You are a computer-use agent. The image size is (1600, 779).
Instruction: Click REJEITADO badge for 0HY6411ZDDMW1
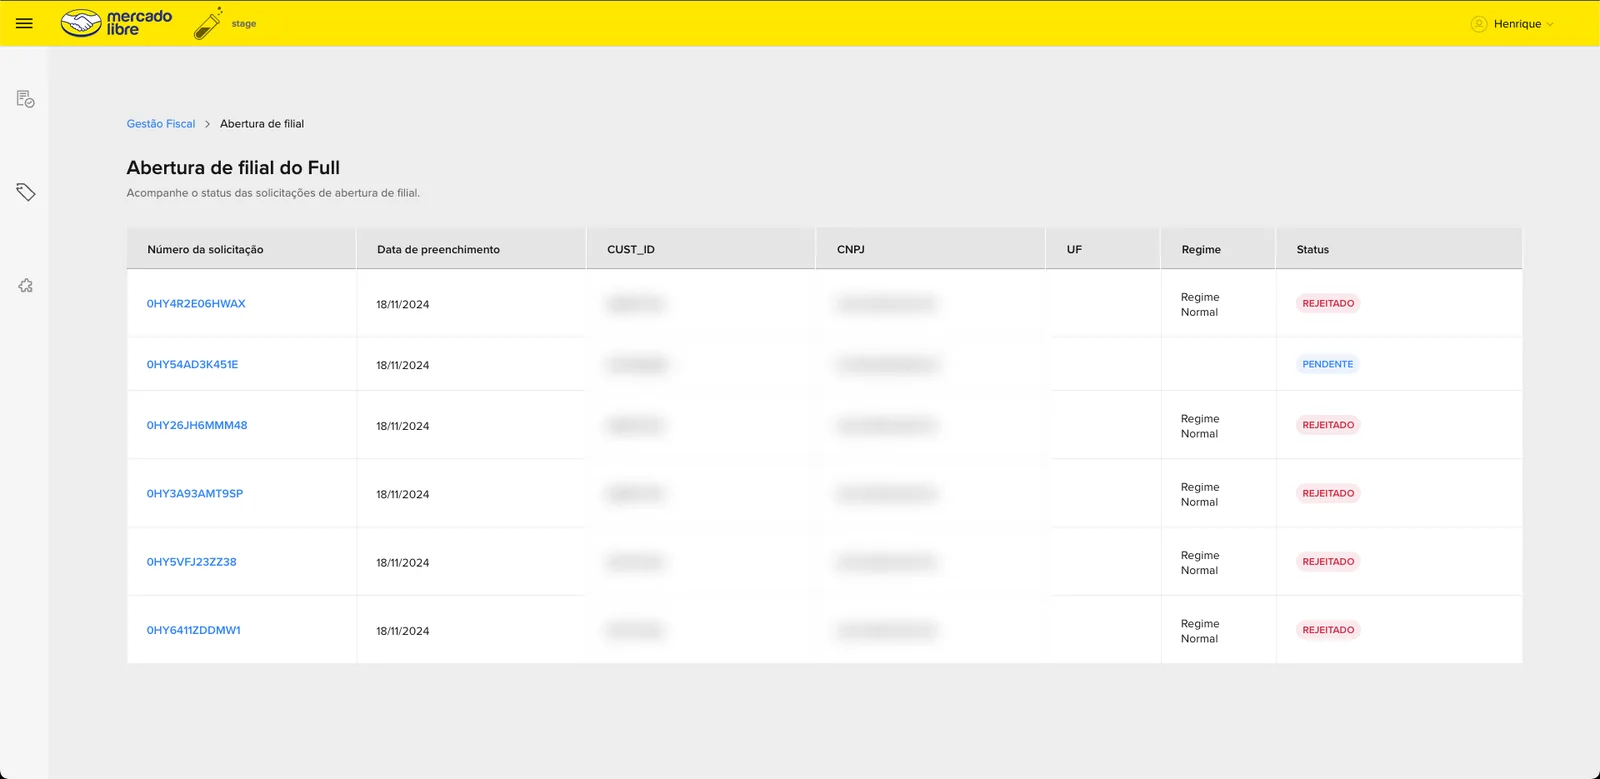(x=1328, y=631)
